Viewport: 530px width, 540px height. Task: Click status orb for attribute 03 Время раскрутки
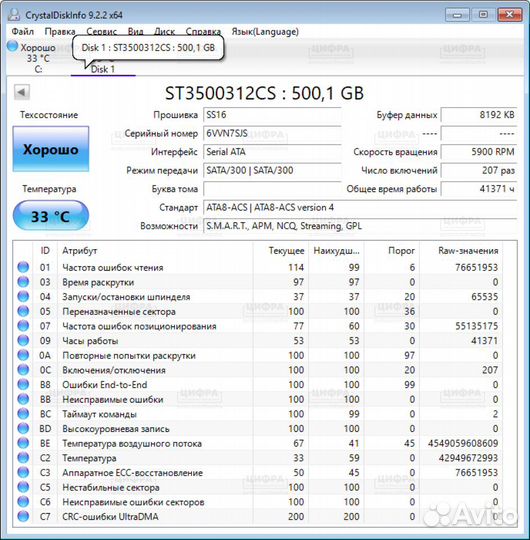(x=23, y=282)
